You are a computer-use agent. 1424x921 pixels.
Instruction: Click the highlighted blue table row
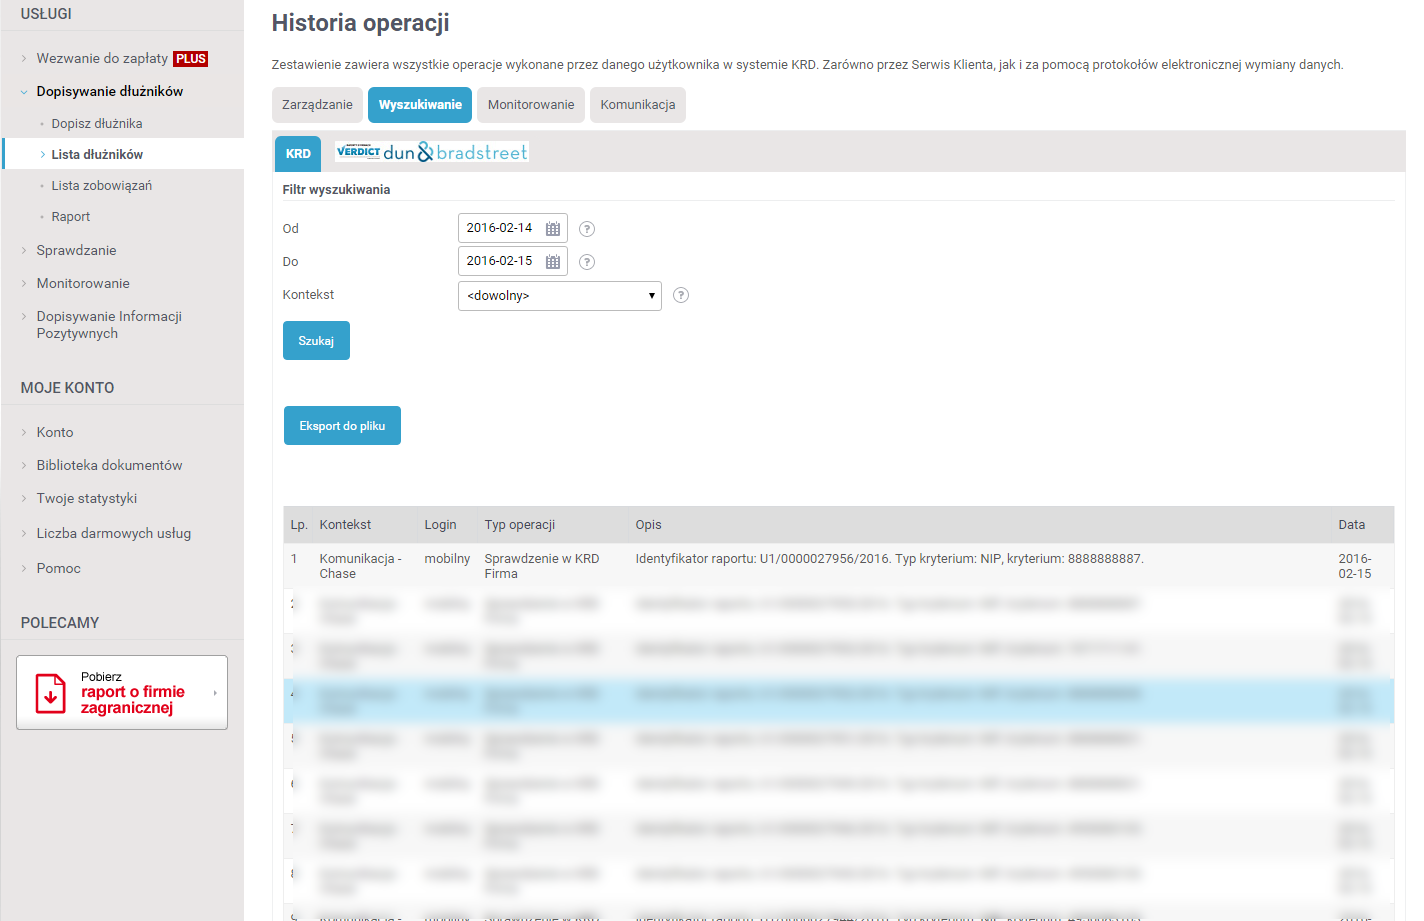point(838,700)
